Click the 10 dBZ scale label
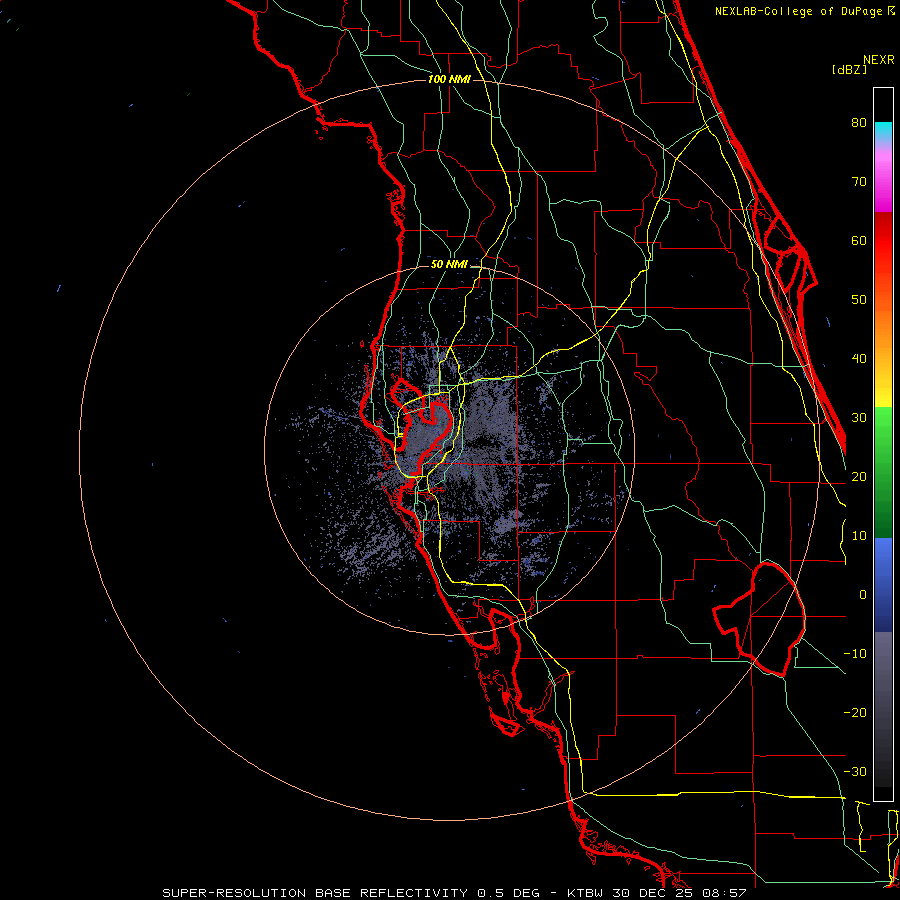 [x=859, y=536]
